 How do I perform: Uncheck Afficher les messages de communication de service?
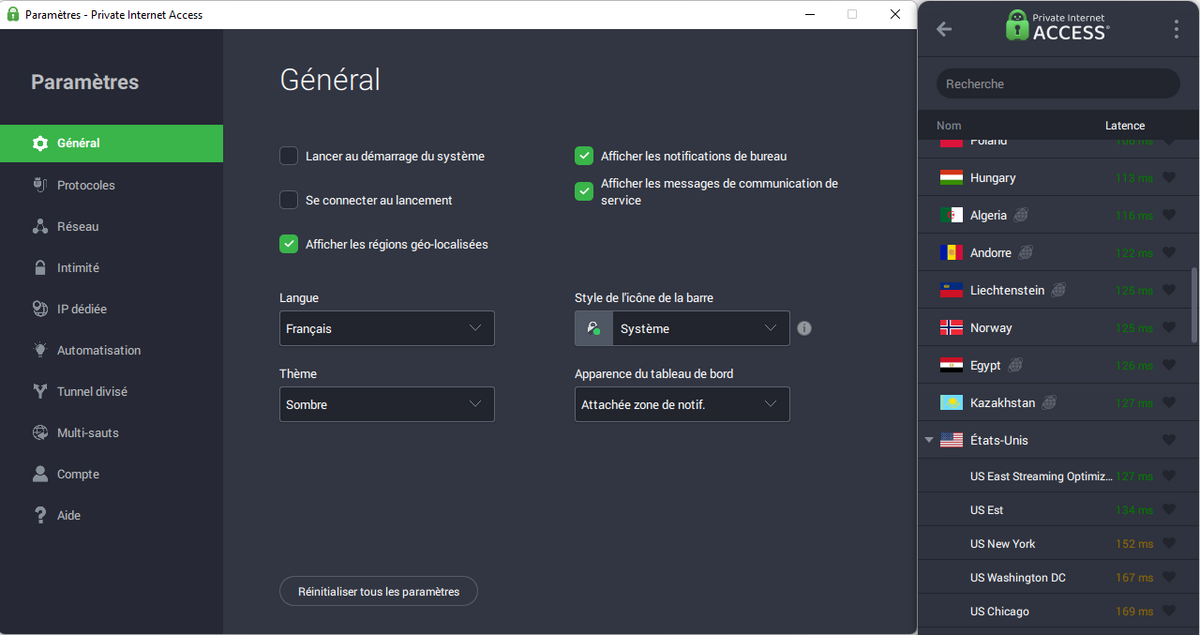(584, 191)
